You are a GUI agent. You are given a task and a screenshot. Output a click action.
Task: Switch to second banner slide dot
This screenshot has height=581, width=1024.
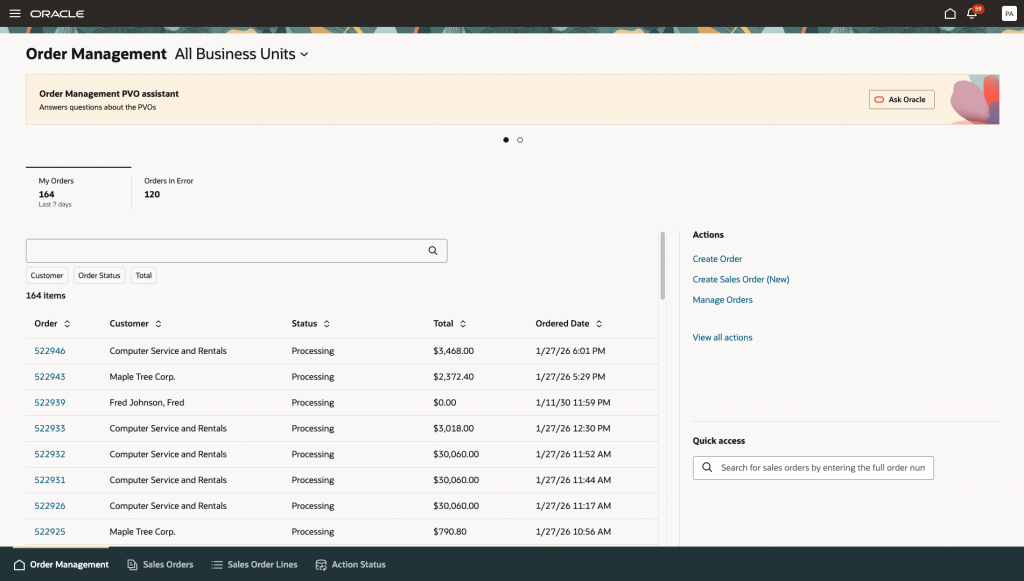[520, 140]
